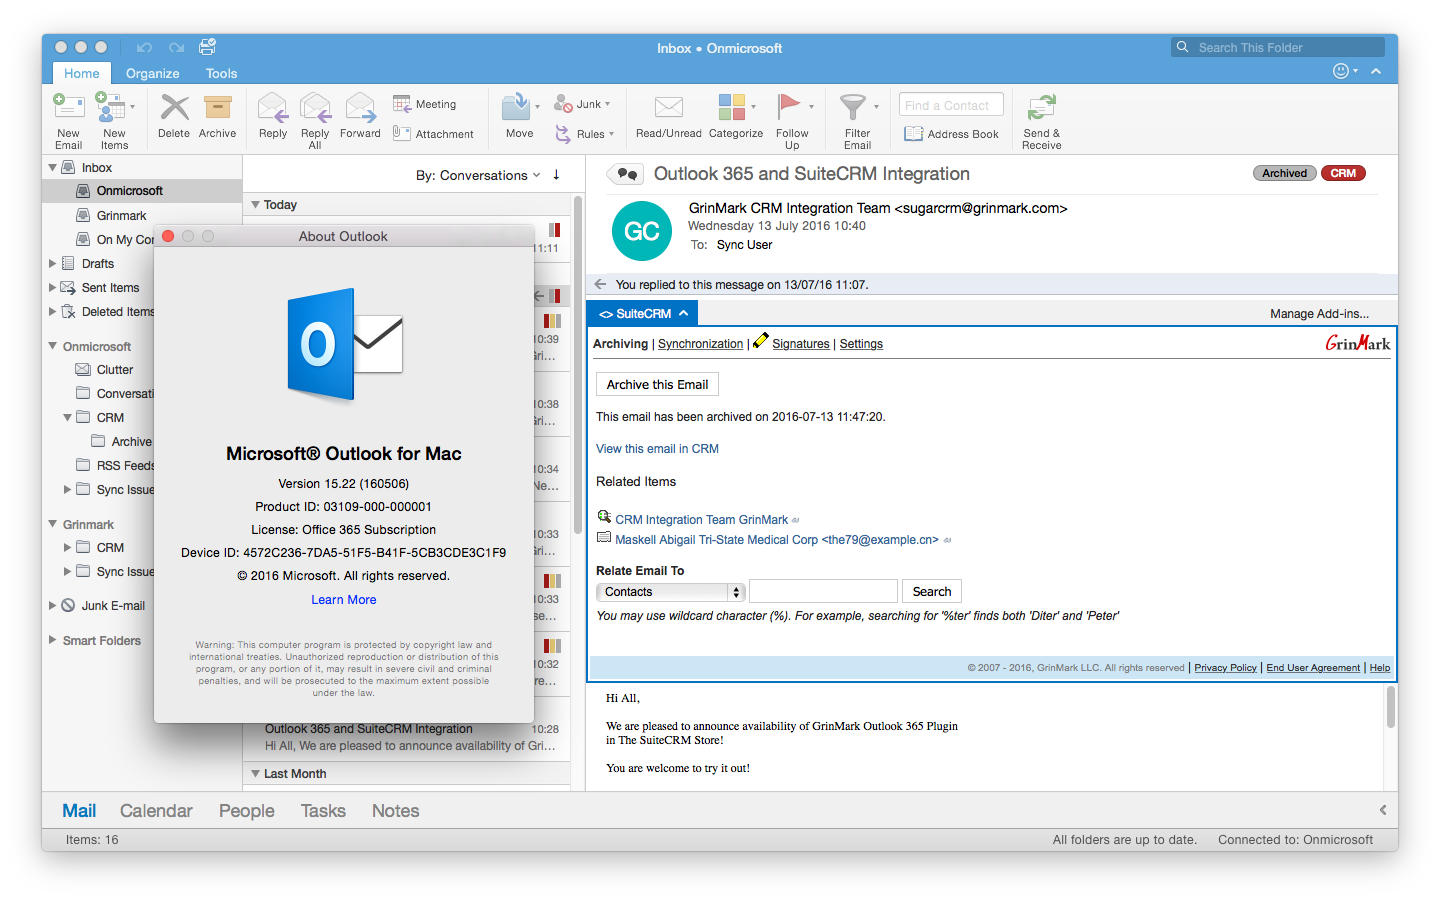Open the Move folder button
The width and height of the screenshot is (1440, 901).
point(519,117)
